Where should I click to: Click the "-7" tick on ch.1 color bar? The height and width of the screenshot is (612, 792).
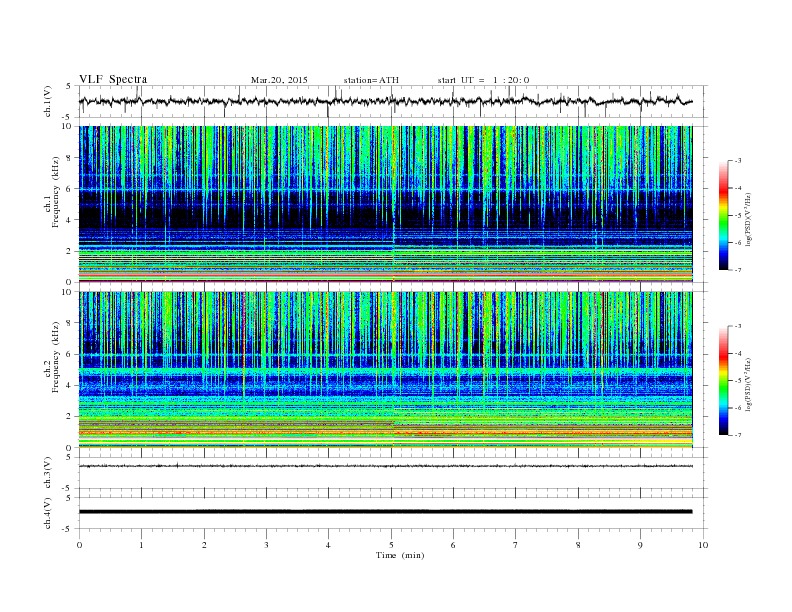coord(737,270)
